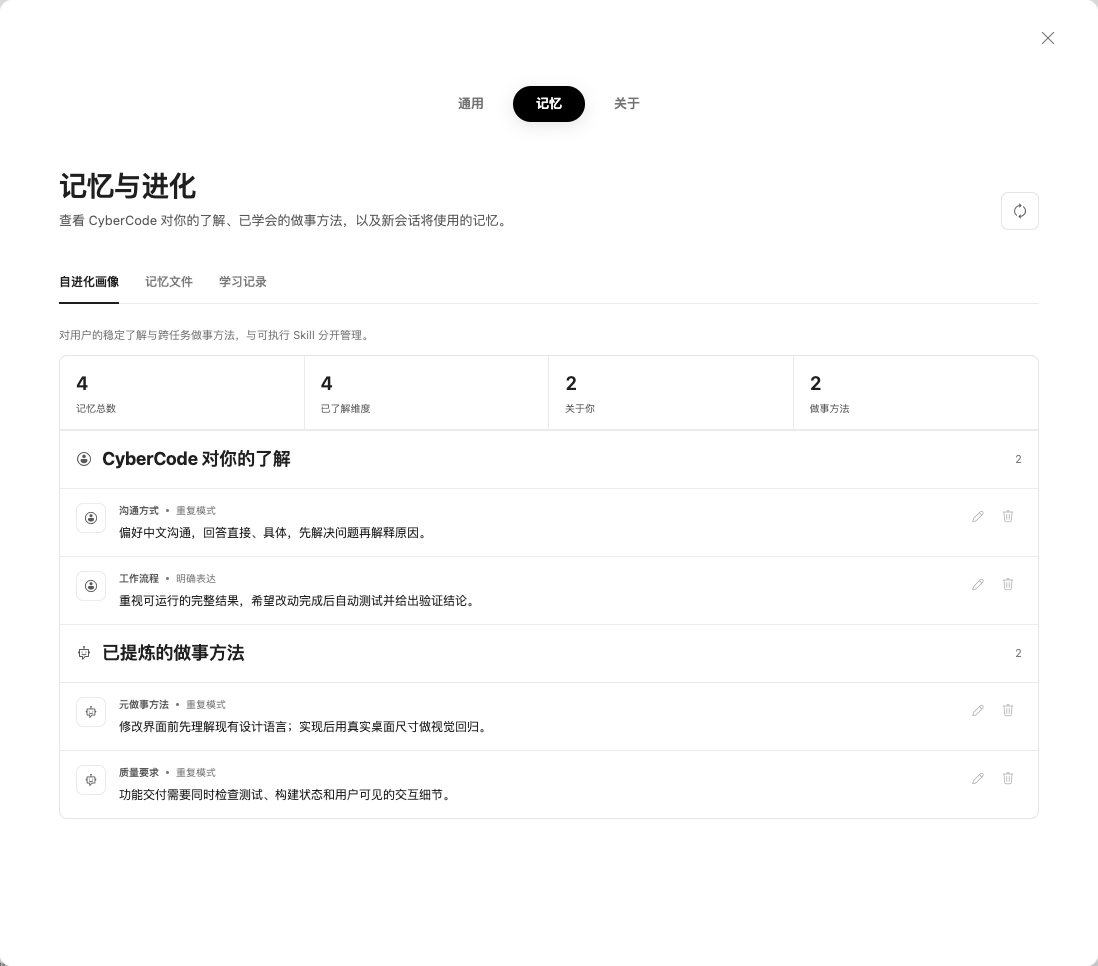Click the person icon in CyberCode 对你的了解 header
The width and height of the screenshot is (1098, 966).
84,459
